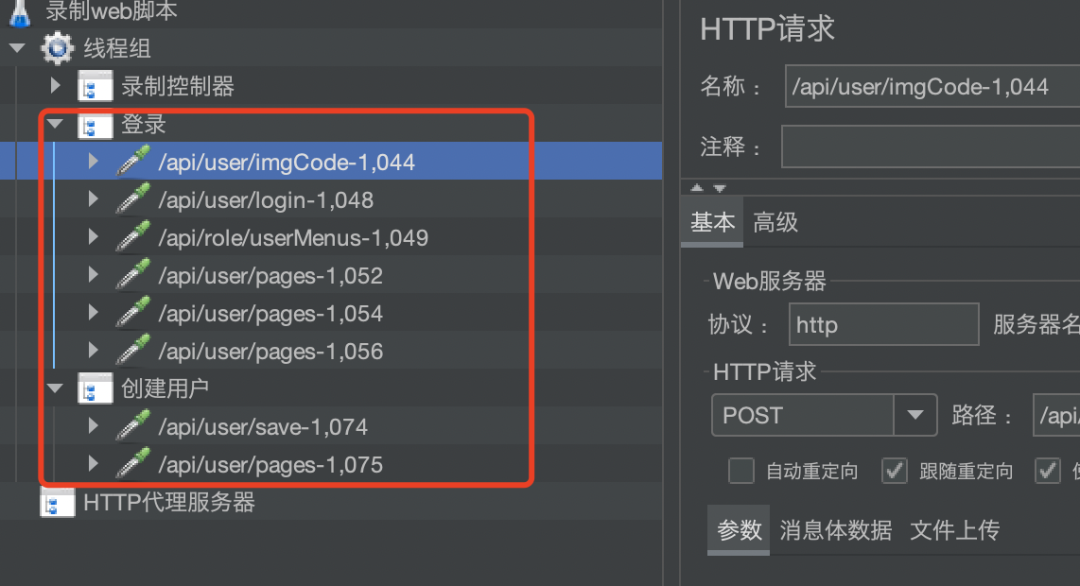Collapse the 线程组 tree node

pos(18,48)
